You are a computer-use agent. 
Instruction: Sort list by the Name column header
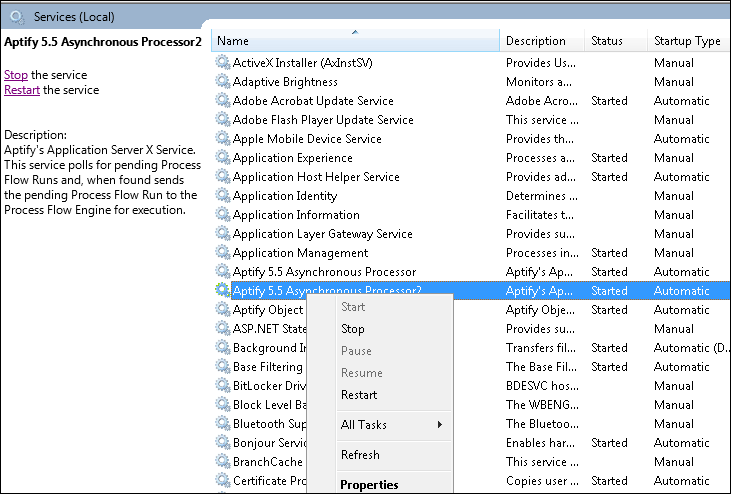(x=355, y=41)
